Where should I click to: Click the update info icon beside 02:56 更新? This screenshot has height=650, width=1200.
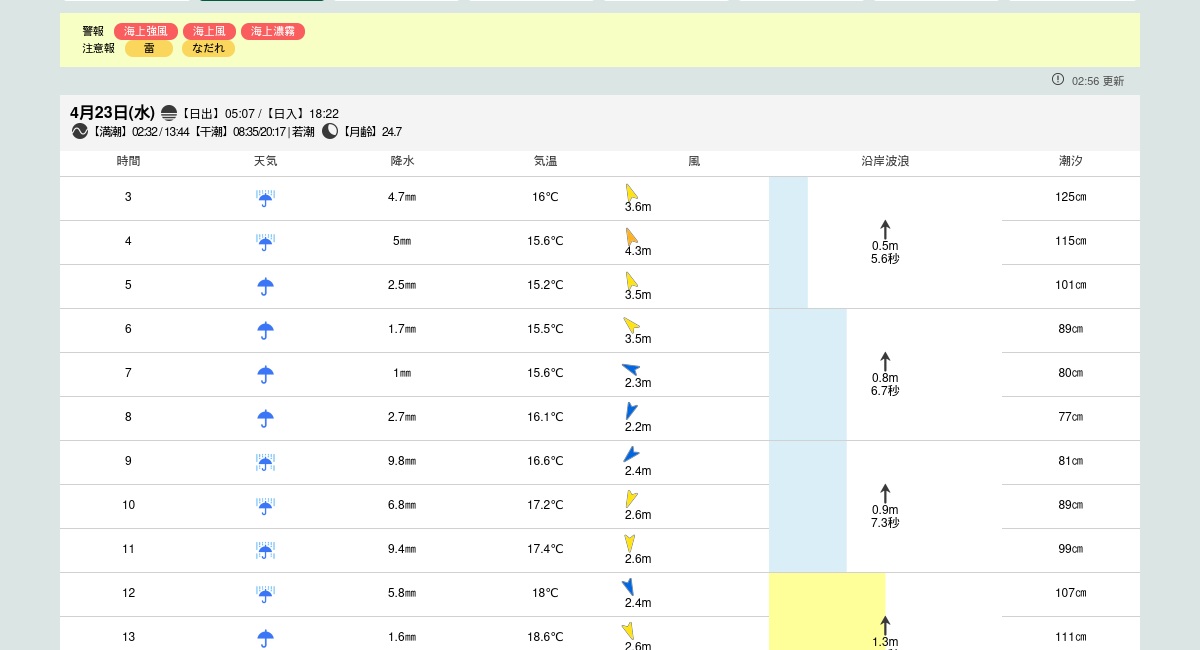point(1058,80)
